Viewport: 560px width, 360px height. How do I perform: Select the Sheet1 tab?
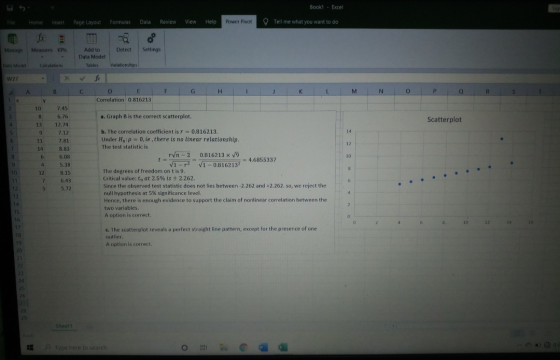(x=64, y=326)
